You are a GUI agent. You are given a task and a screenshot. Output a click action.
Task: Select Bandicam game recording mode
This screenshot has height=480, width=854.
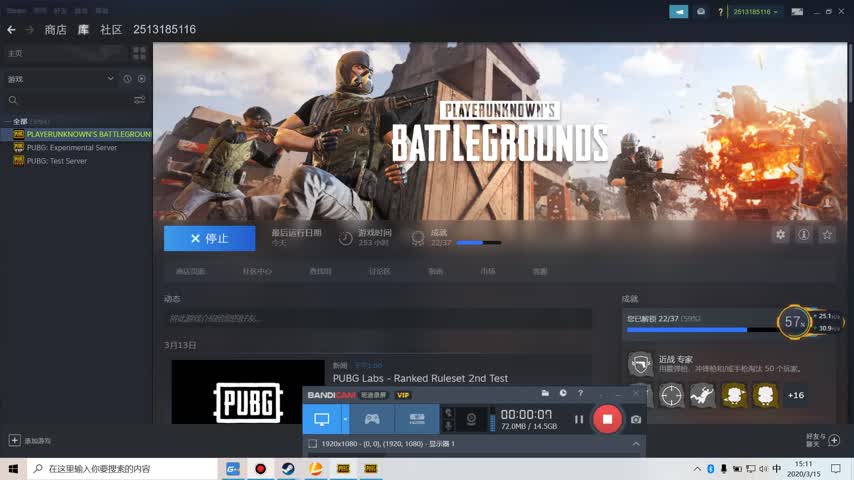(x=372, y=419)
